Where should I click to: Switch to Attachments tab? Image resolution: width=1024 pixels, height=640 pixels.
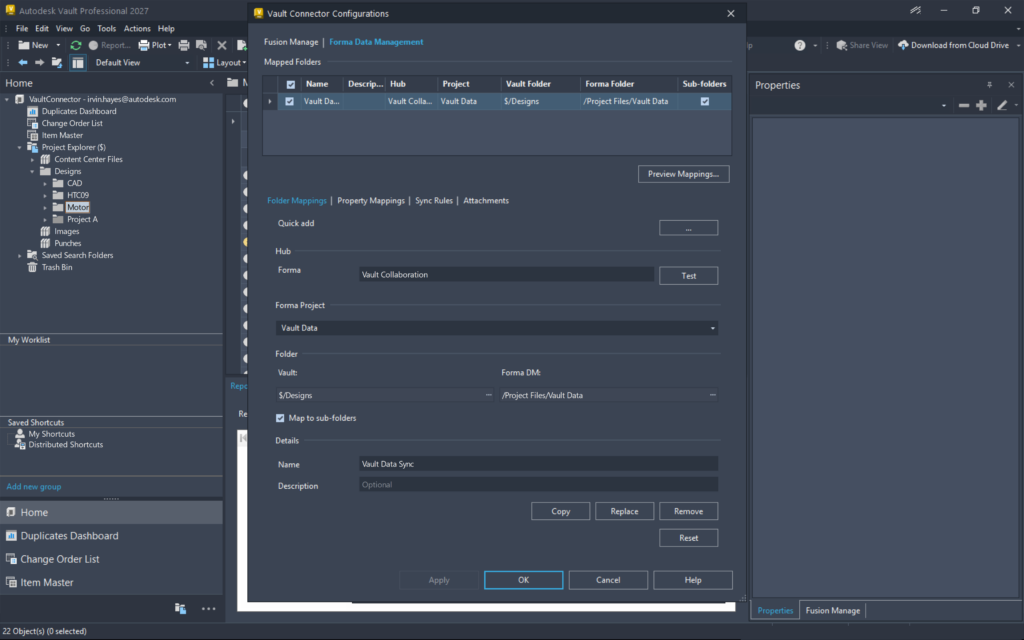tap(486, 200)
